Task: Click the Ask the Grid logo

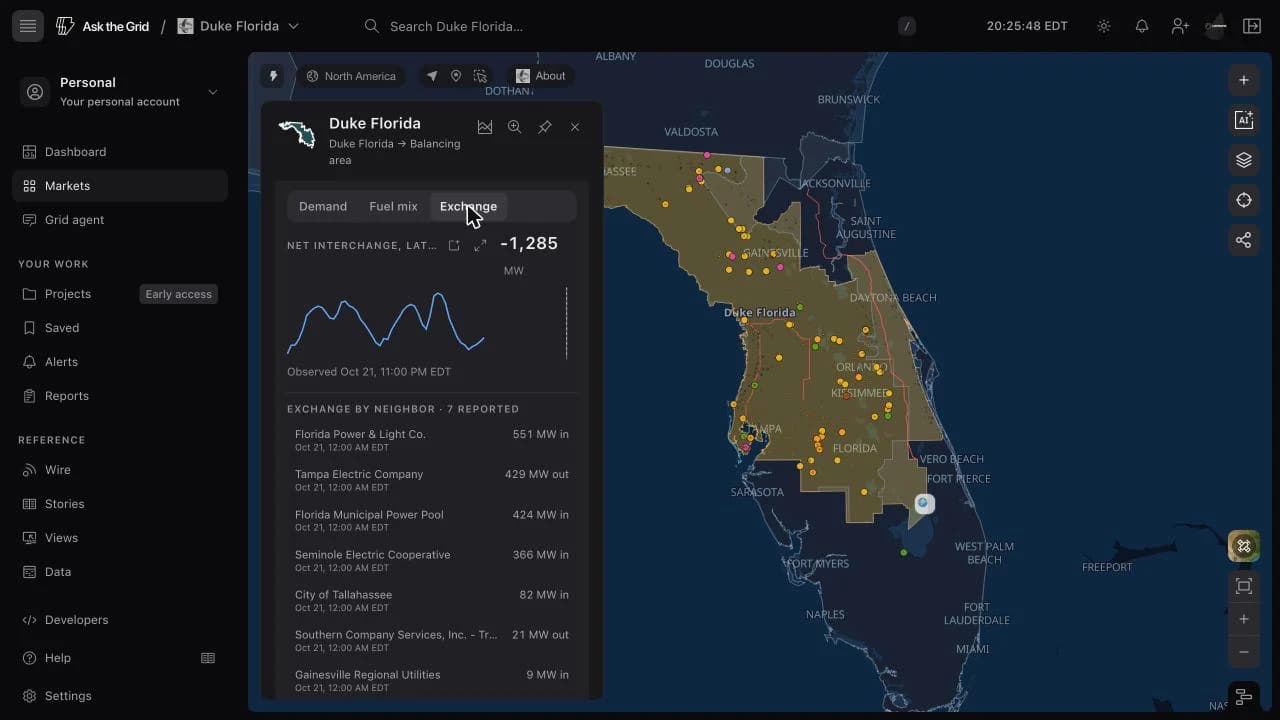Action: coord(102,26)
